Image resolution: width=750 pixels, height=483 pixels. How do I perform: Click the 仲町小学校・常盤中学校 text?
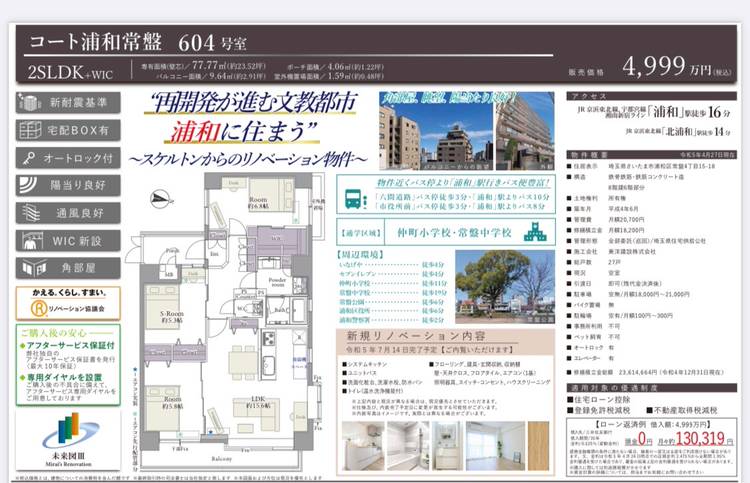click(454, 232)
